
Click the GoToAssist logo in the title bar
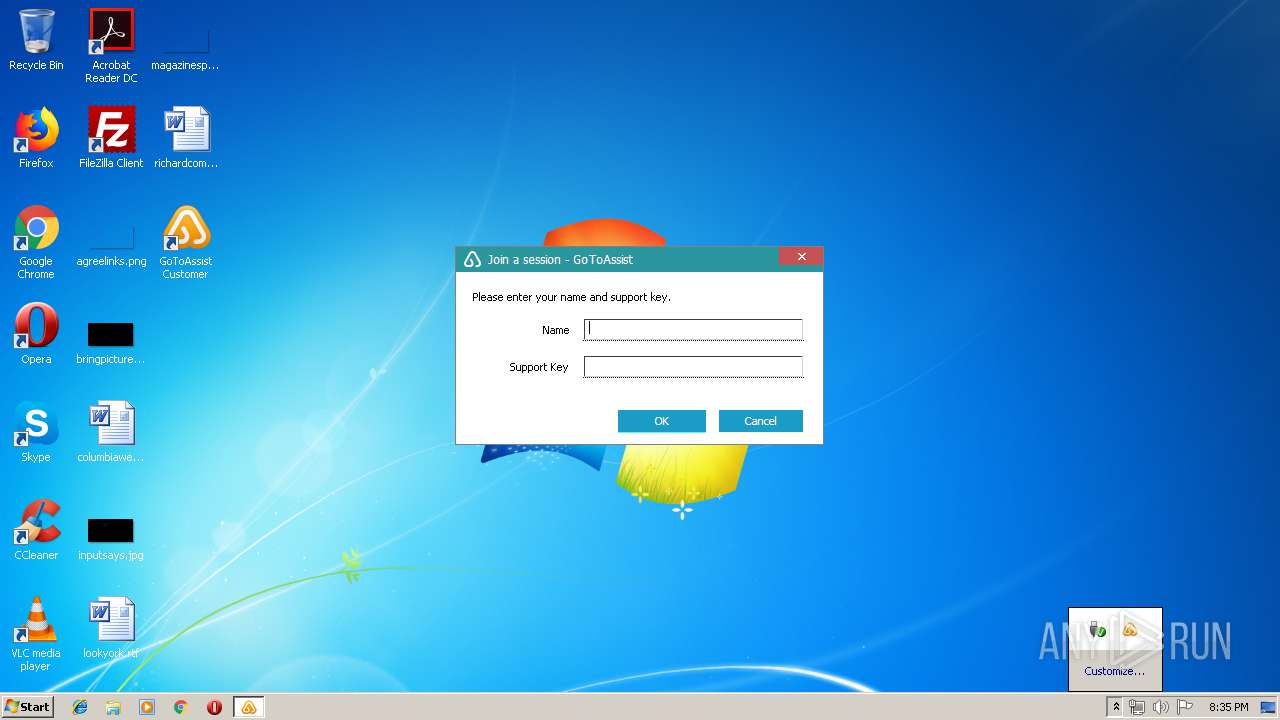pos(472,259)
